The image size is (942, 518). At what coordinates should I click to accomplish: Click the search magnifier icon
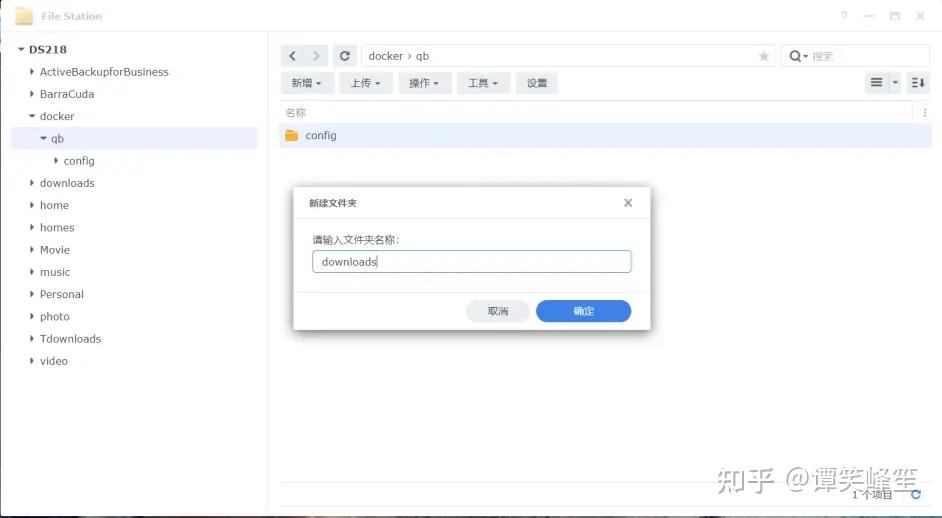(x=795, y=56)
